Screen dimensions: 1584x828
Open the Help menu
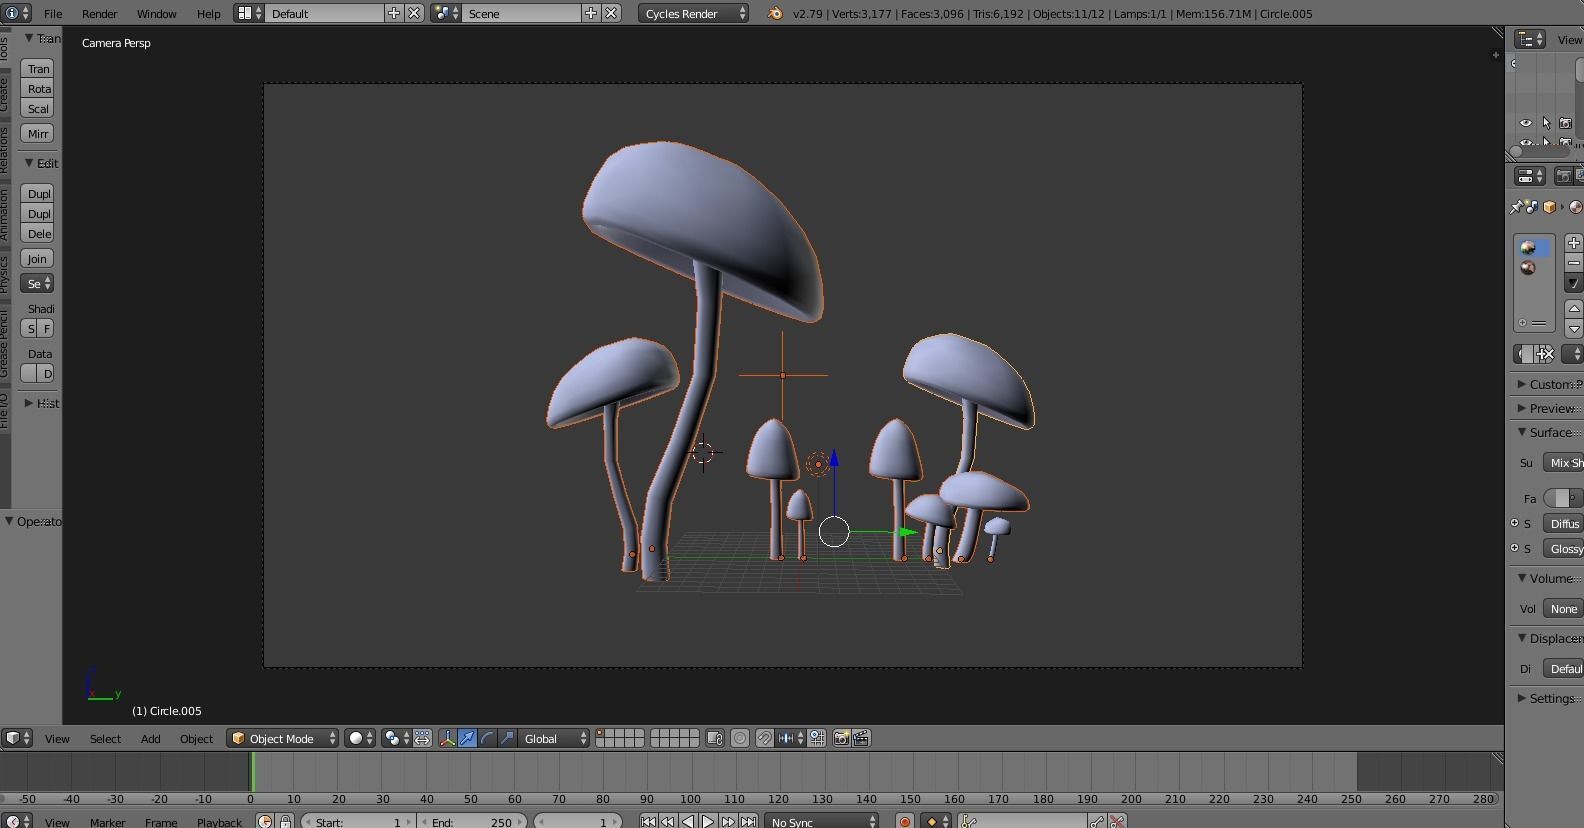(x=208, y=13)
